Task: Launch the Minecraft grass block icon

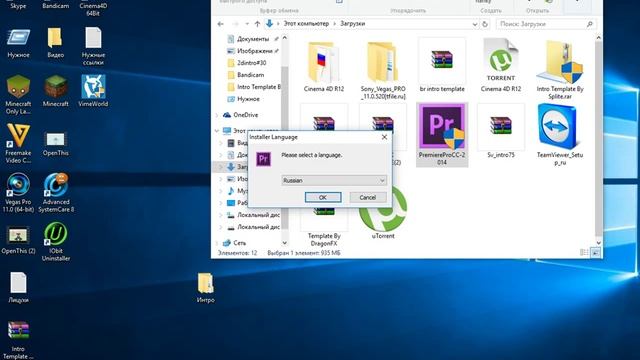Action: tap(56, 91)
